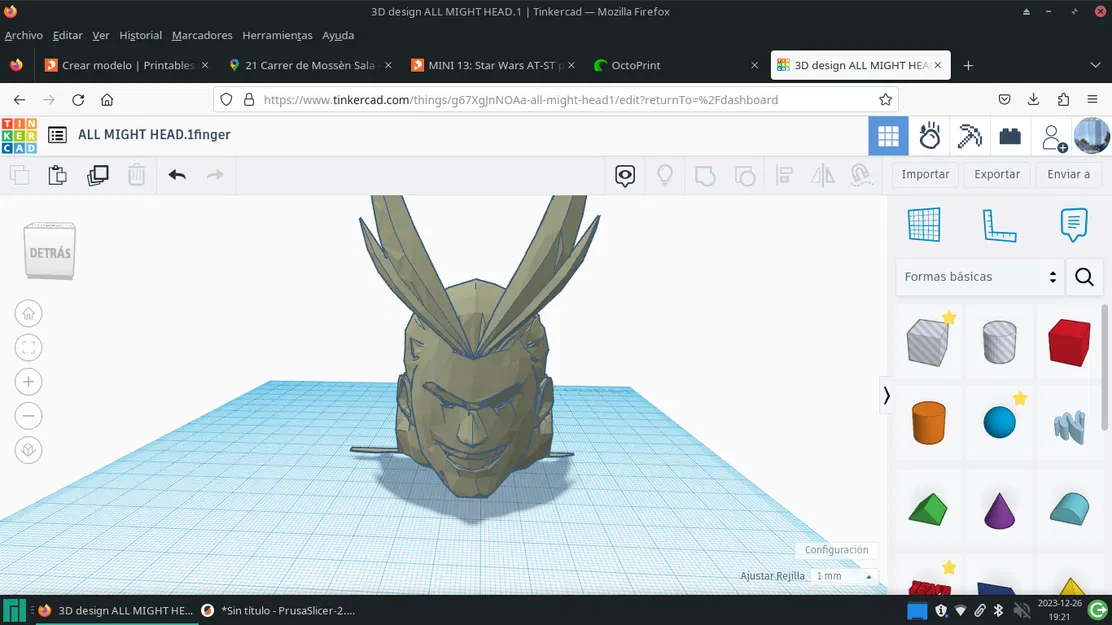Toggle the workplane view eye icon
1112x625 pixels.
(624, 175)
